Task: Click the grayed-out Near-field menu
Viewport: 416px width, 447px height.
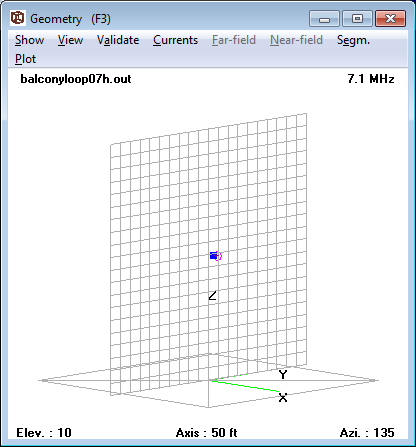Action: coord(296,40)
